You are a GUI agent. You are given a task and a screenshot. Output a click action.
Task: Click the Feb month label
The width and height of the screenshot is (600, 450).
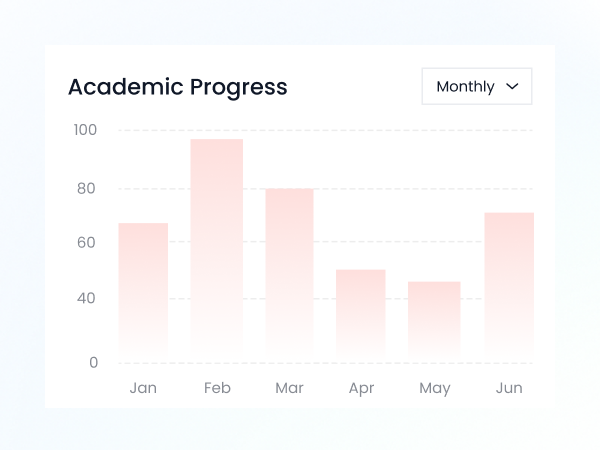(217, 388)
